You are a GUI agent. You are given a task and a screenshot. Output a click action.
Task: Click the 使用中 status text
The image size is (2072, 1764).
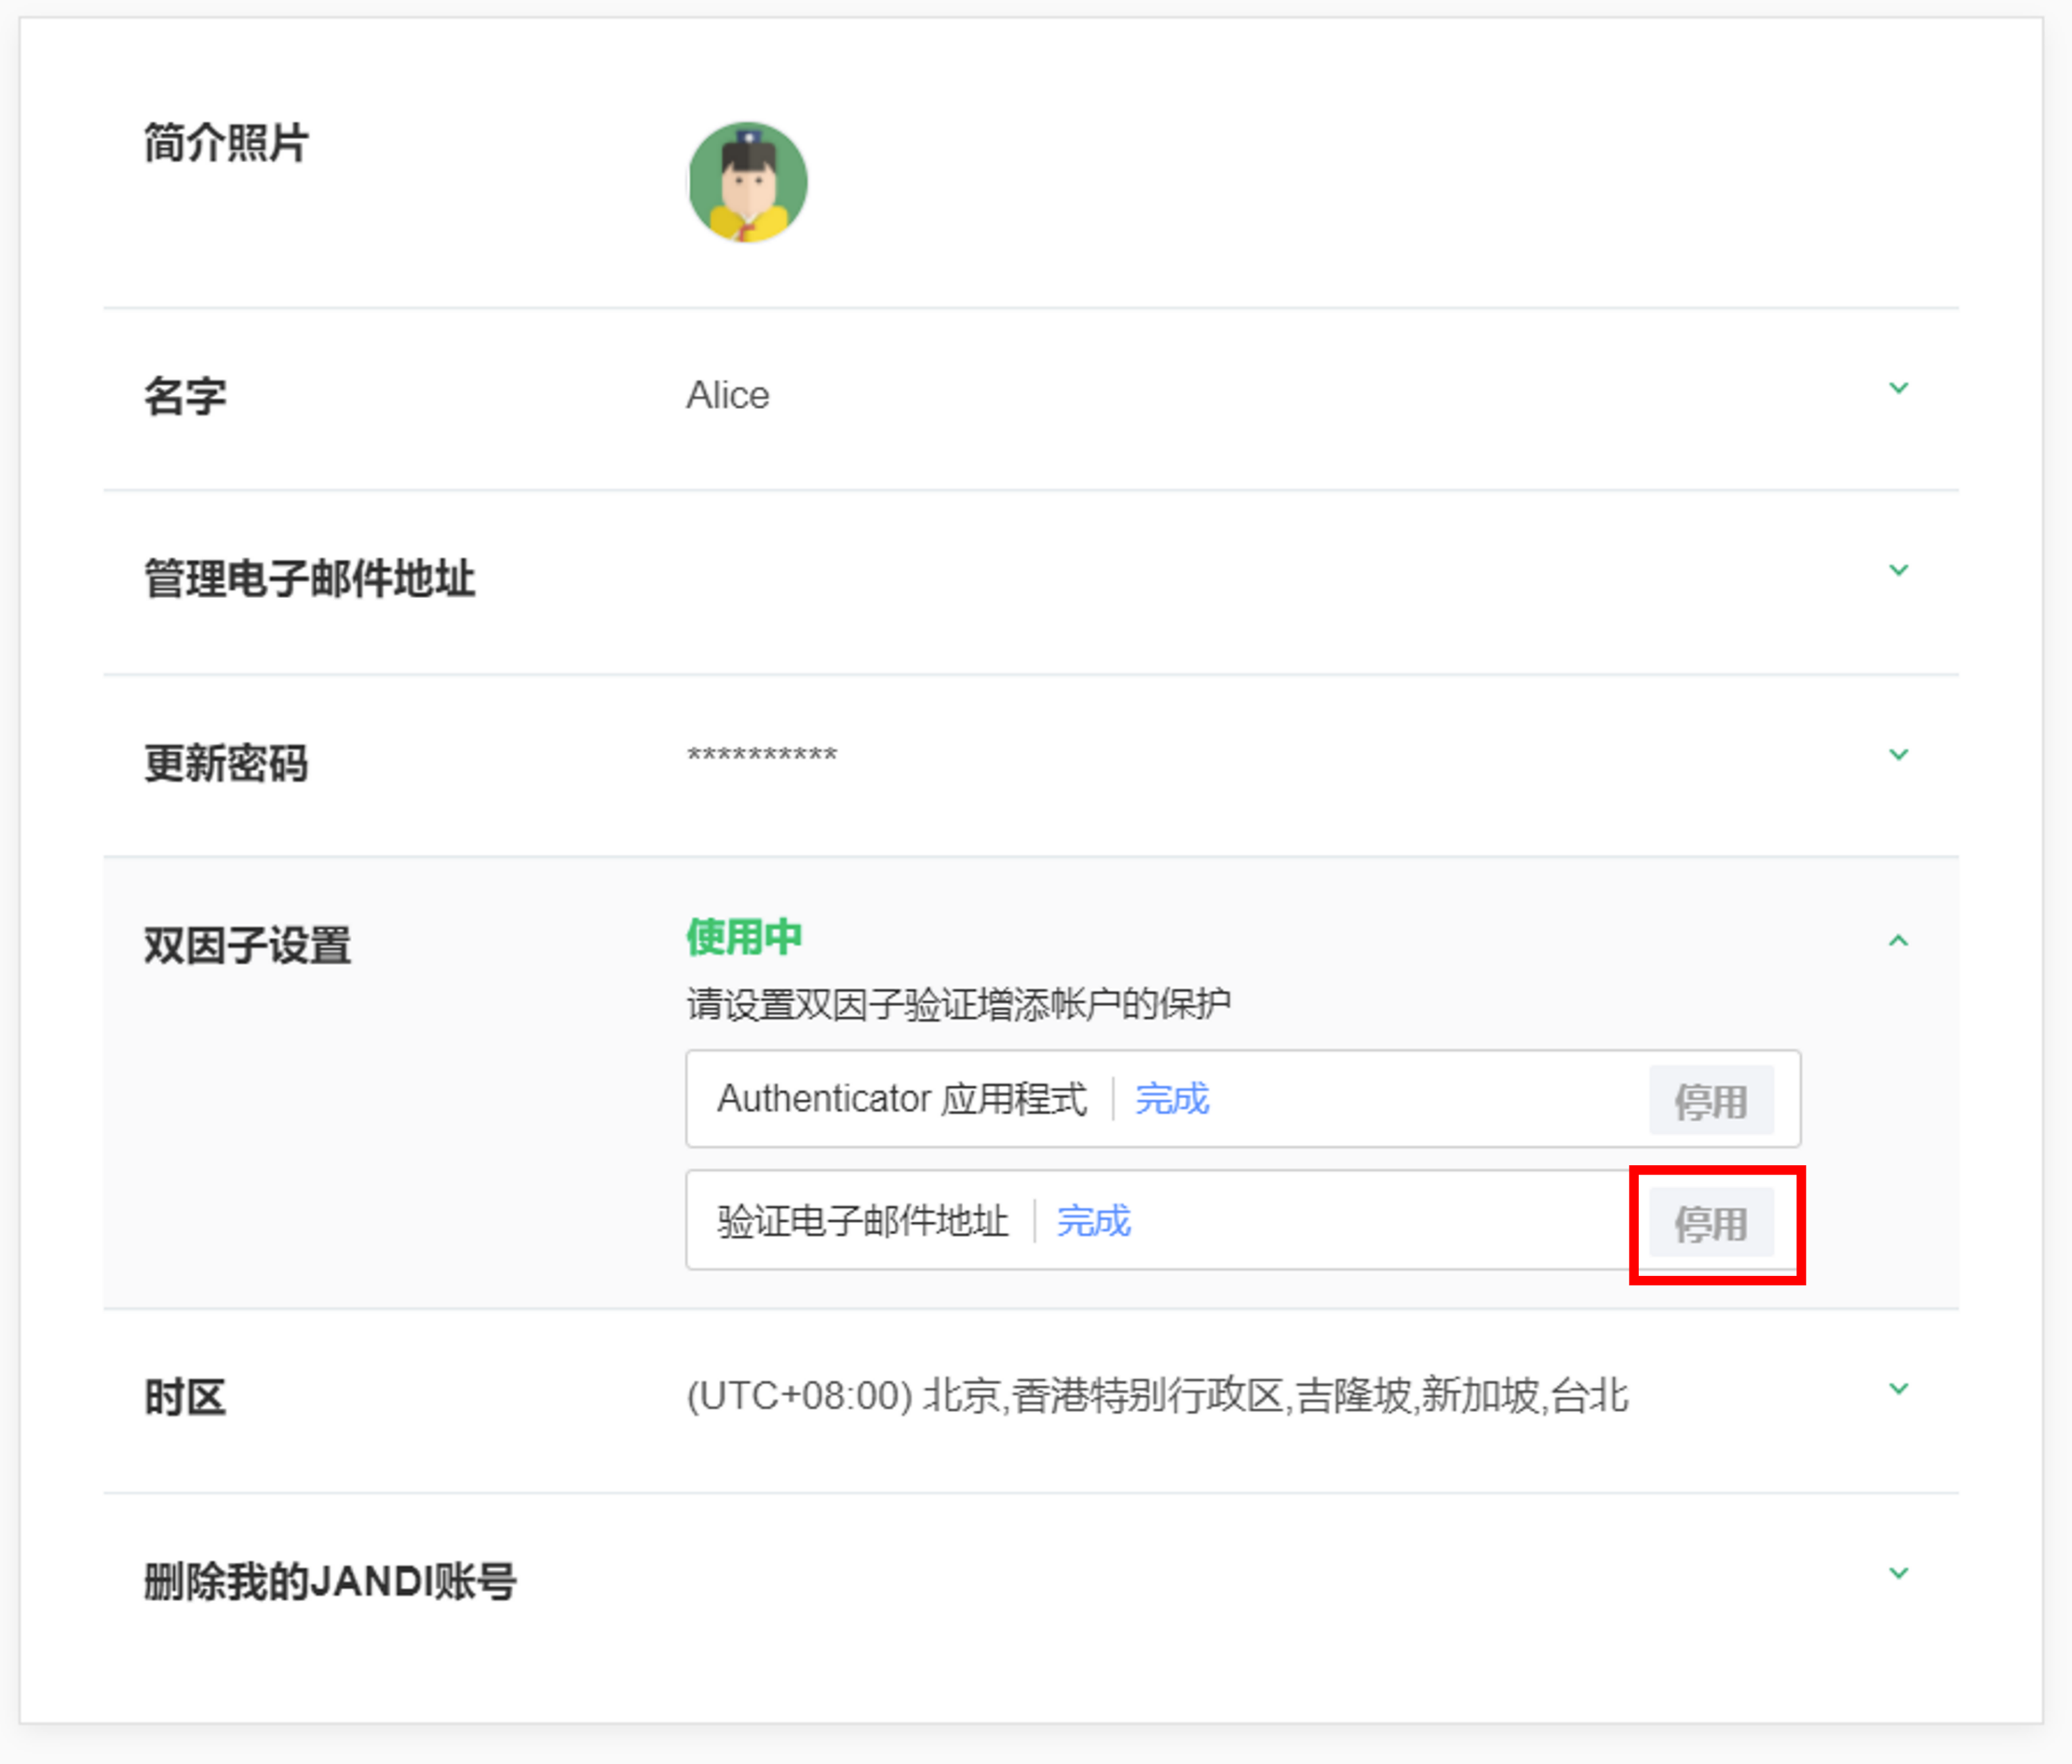(x=743, y=937)
